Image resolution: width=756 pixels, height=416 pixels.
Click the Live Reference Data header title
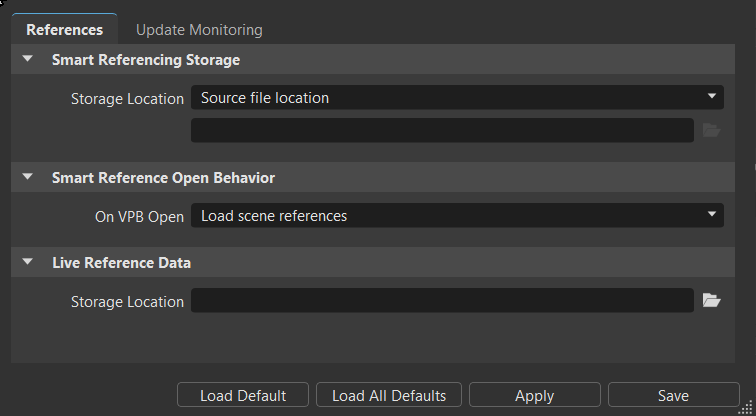tap(121, 263)
